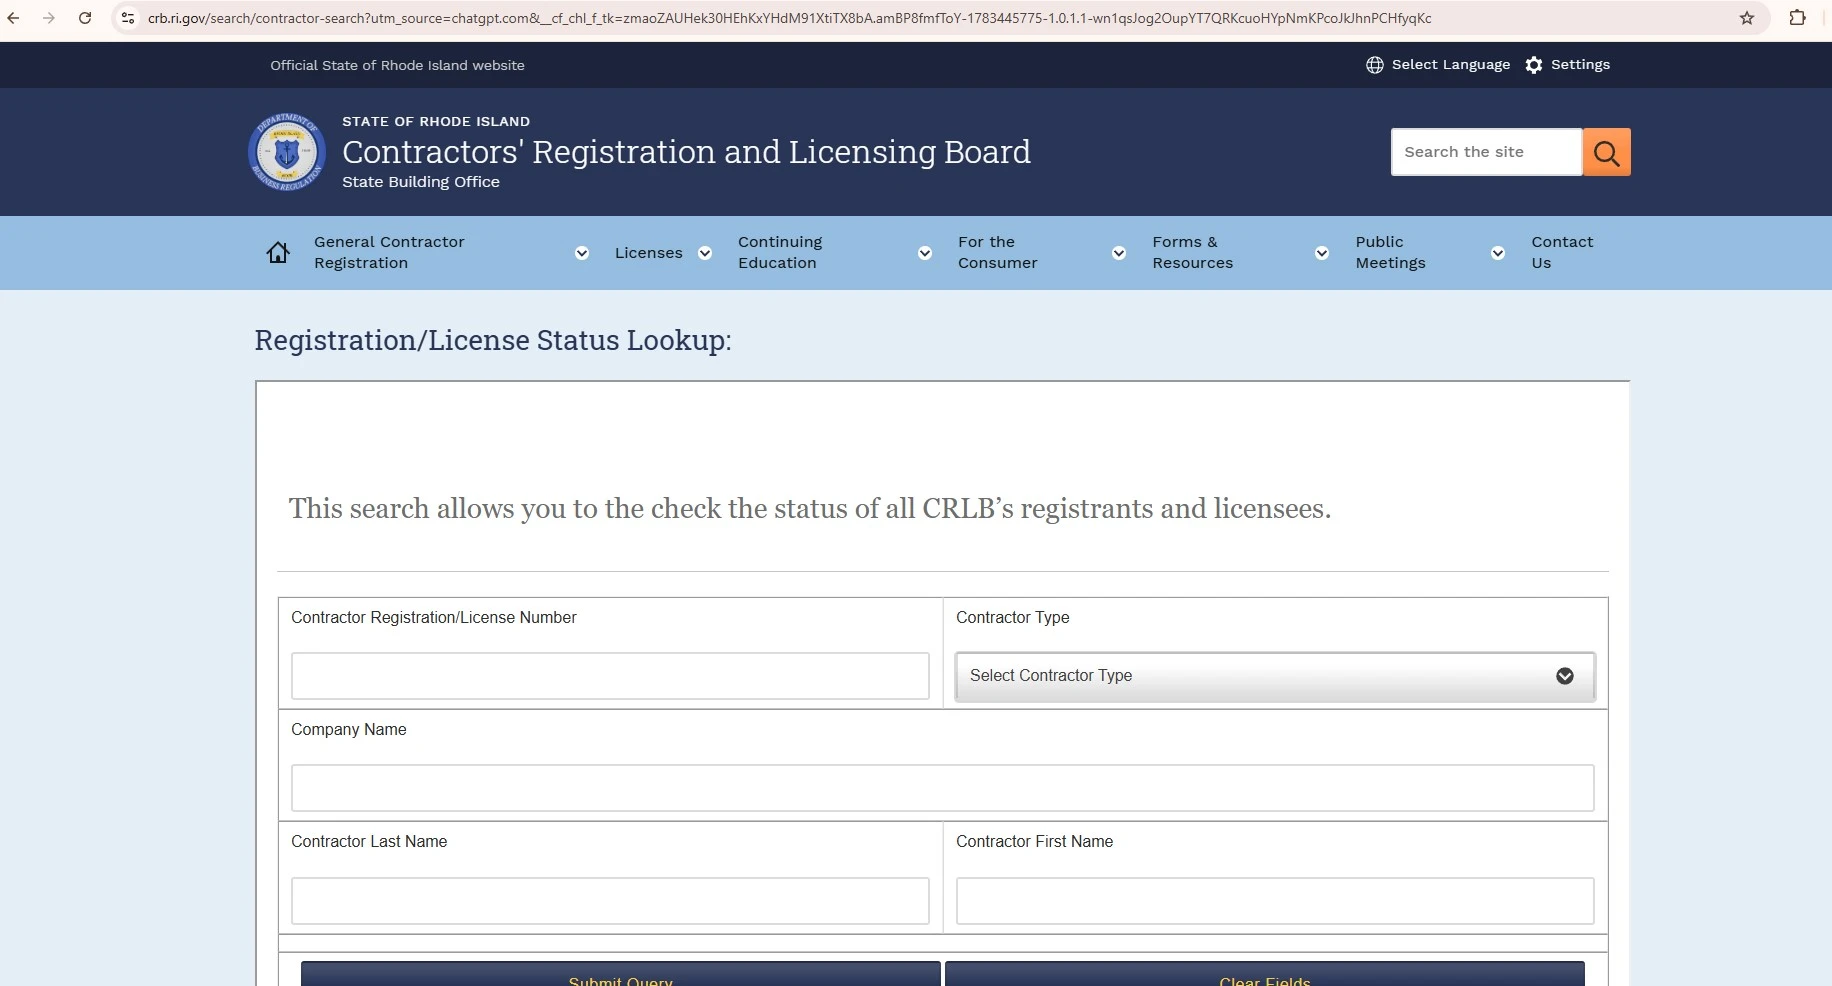Expand Licenses menu chevron
Screen dimensions: 1832x986
[x=705, y=253]
